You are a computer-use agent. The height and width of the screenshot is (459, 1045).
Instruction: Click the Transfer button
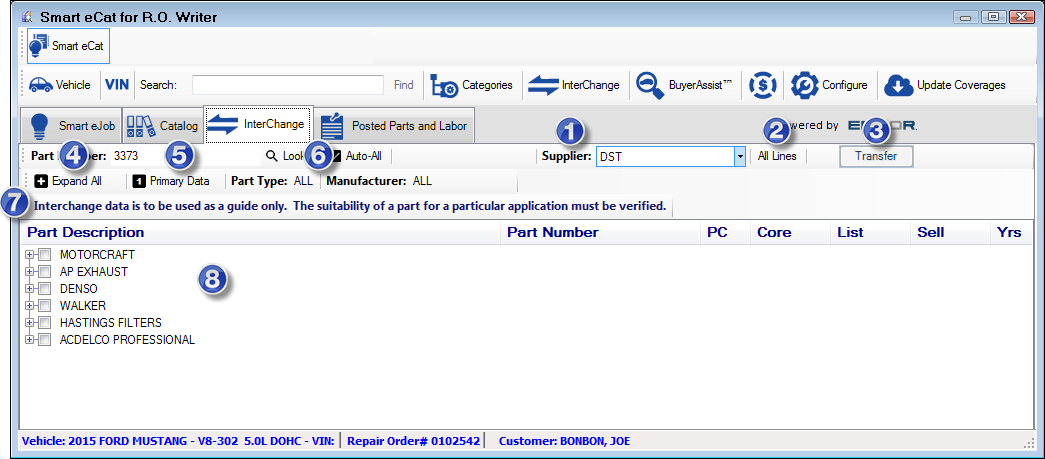click(876, 157)
